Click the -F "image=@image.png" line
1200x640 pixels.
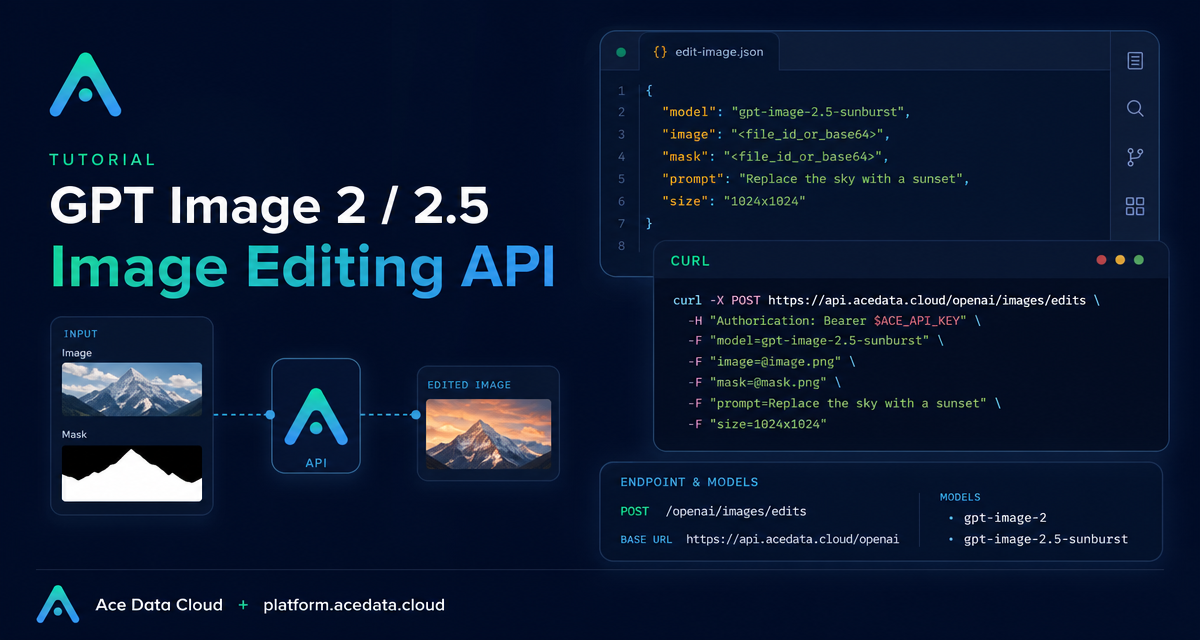tap(772, 361)
